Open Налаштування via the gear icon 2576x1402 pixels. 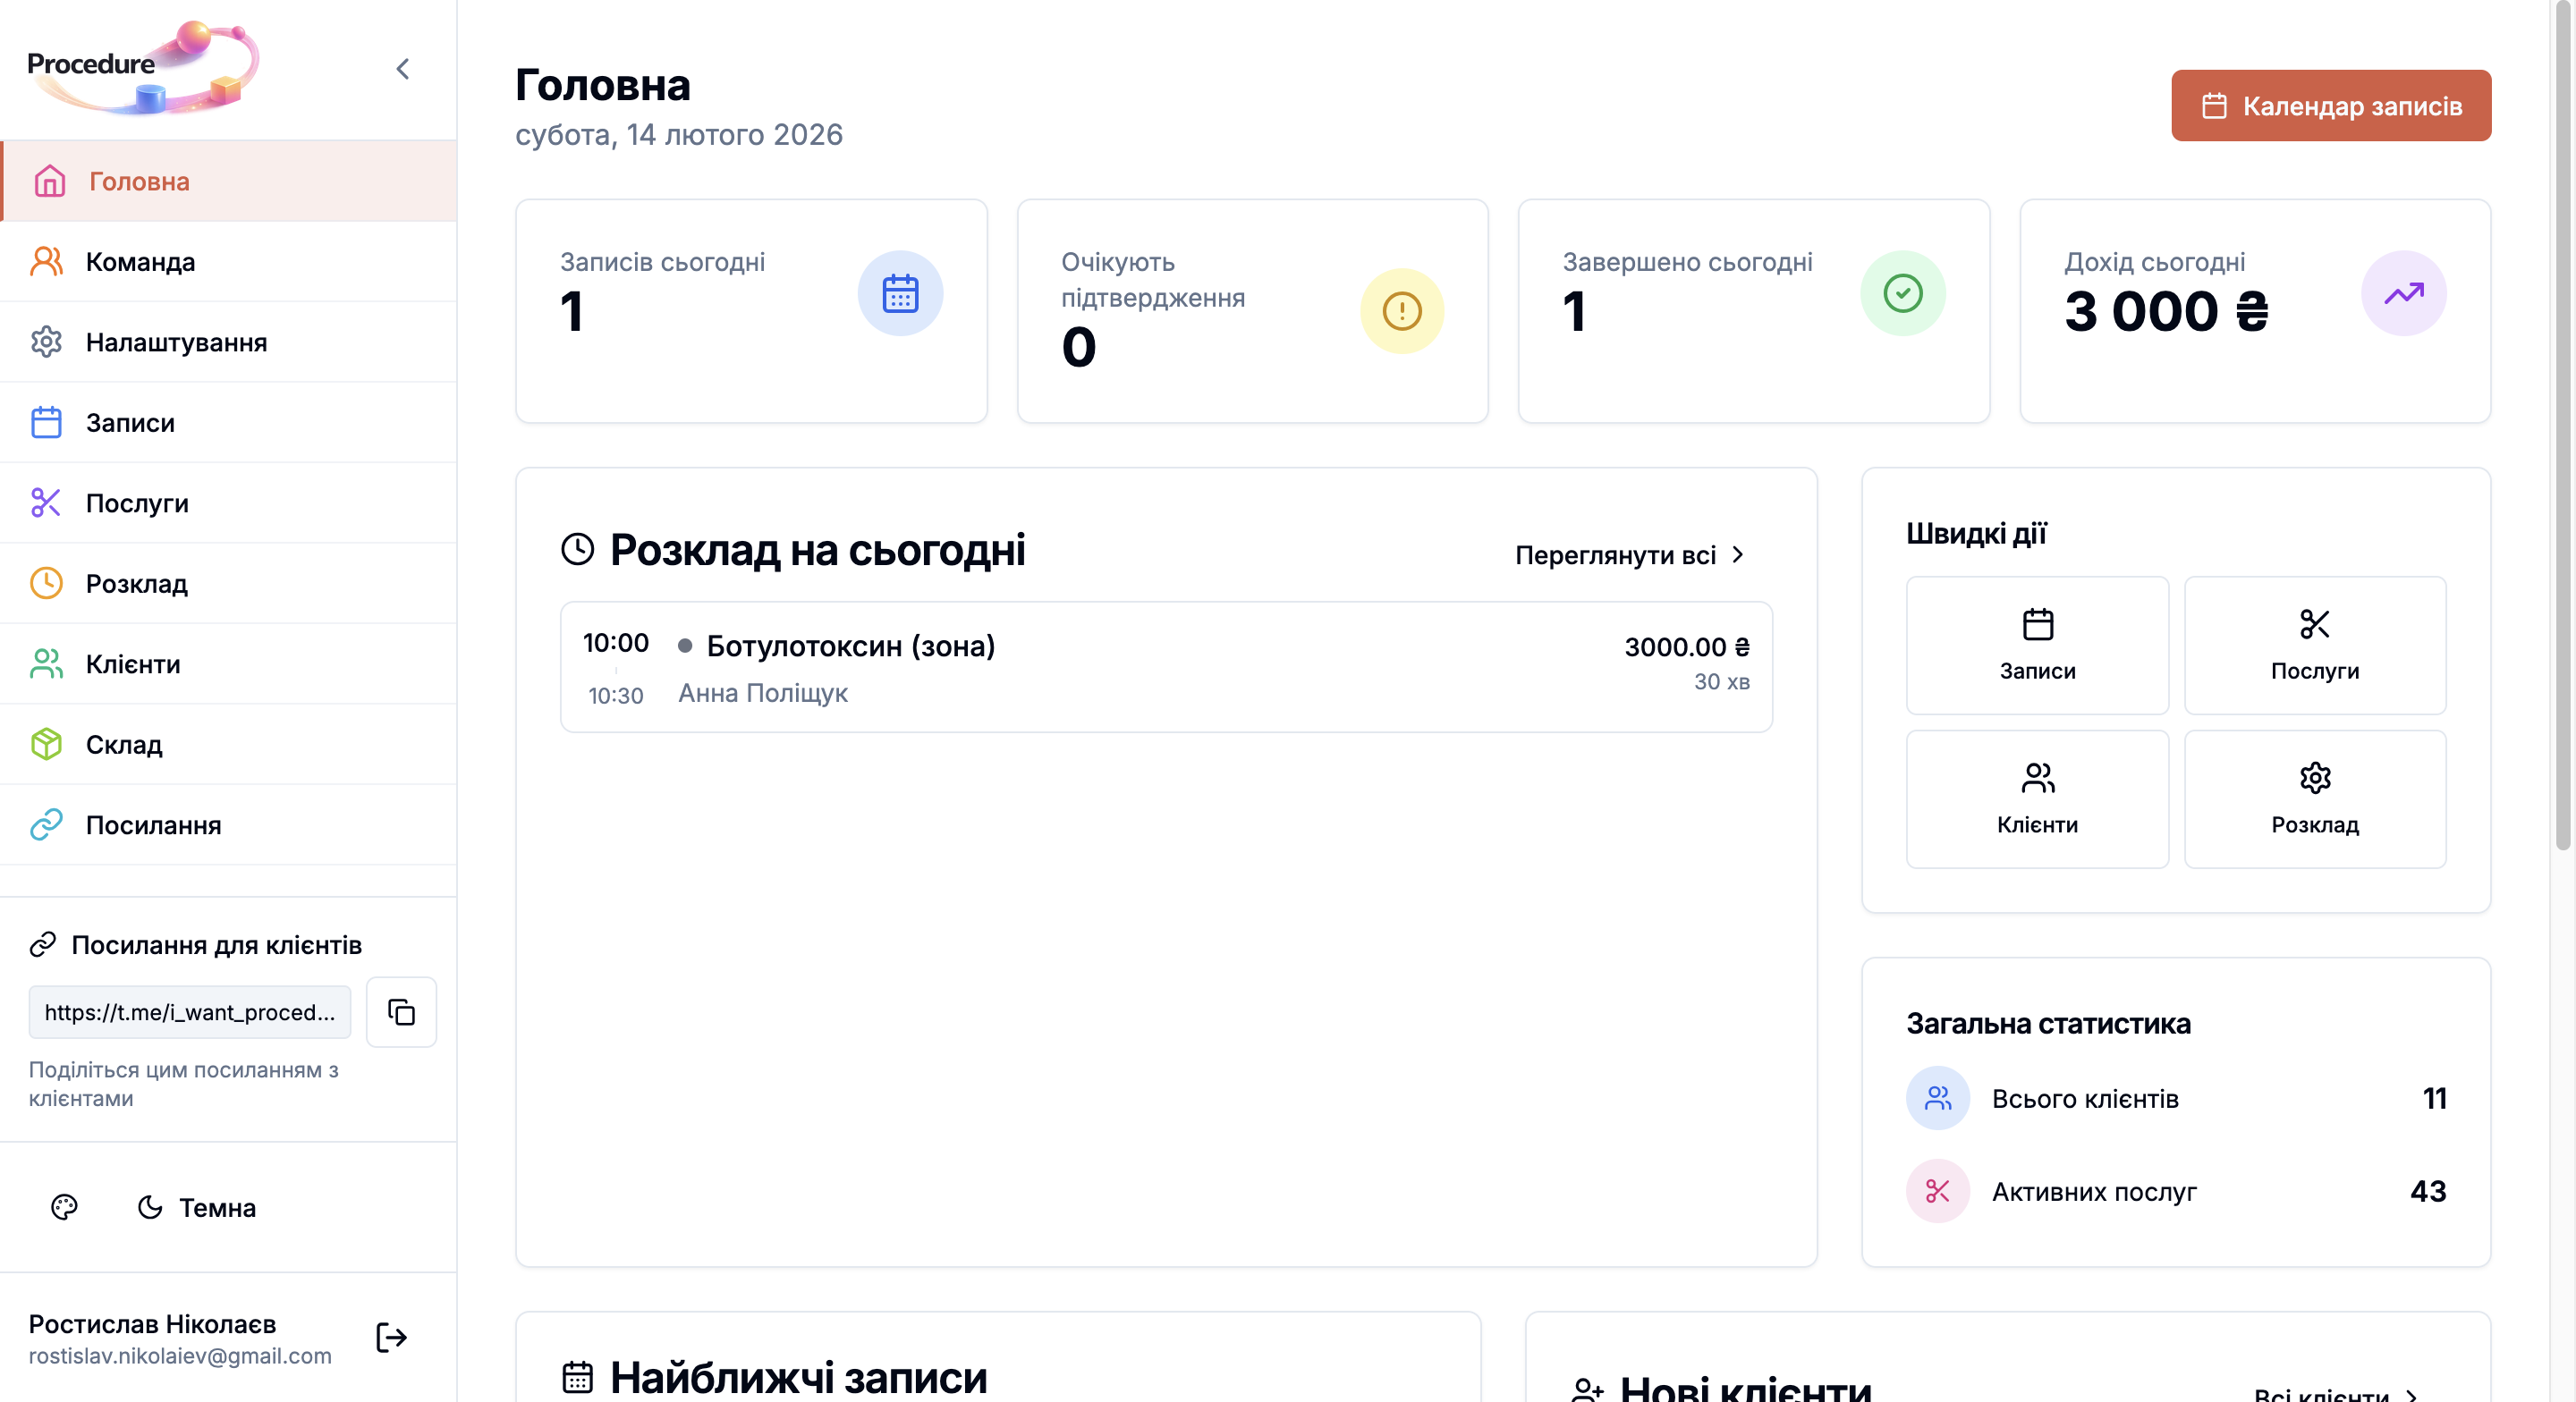pos(47,342)
